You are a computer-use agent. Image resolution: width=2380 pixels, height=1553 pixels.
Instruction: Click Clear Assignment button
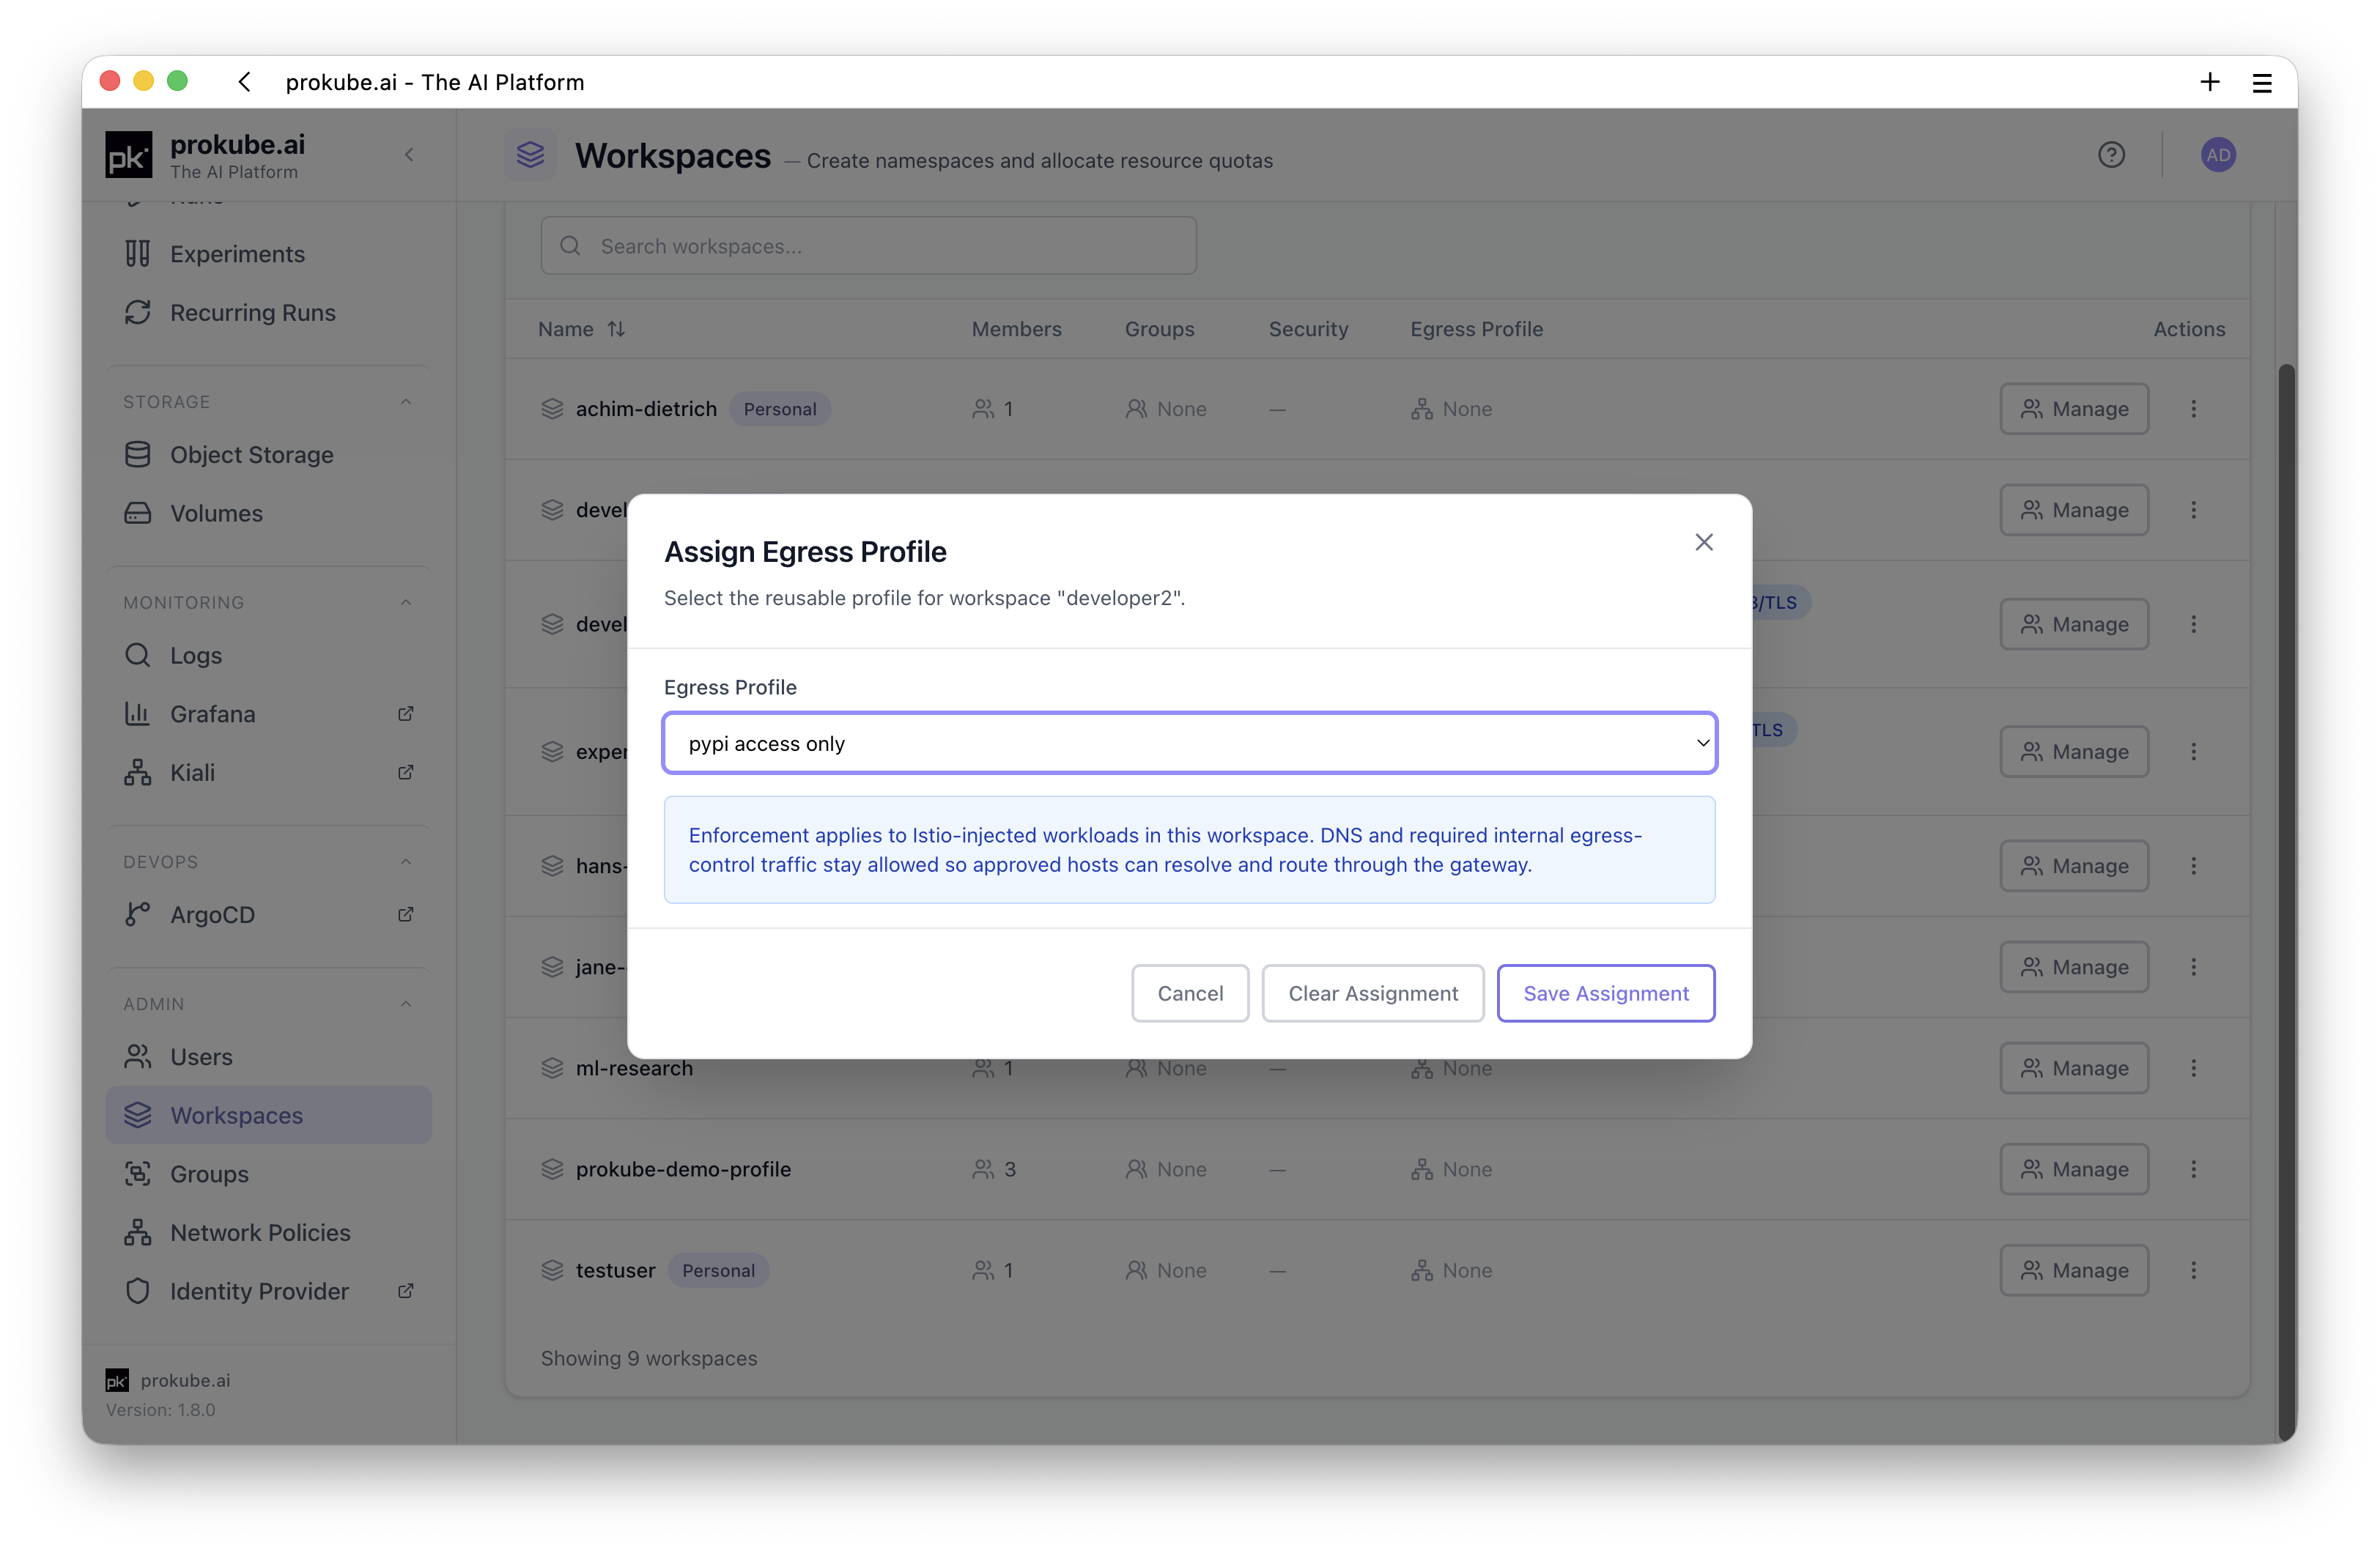(x=1373, y=993)
